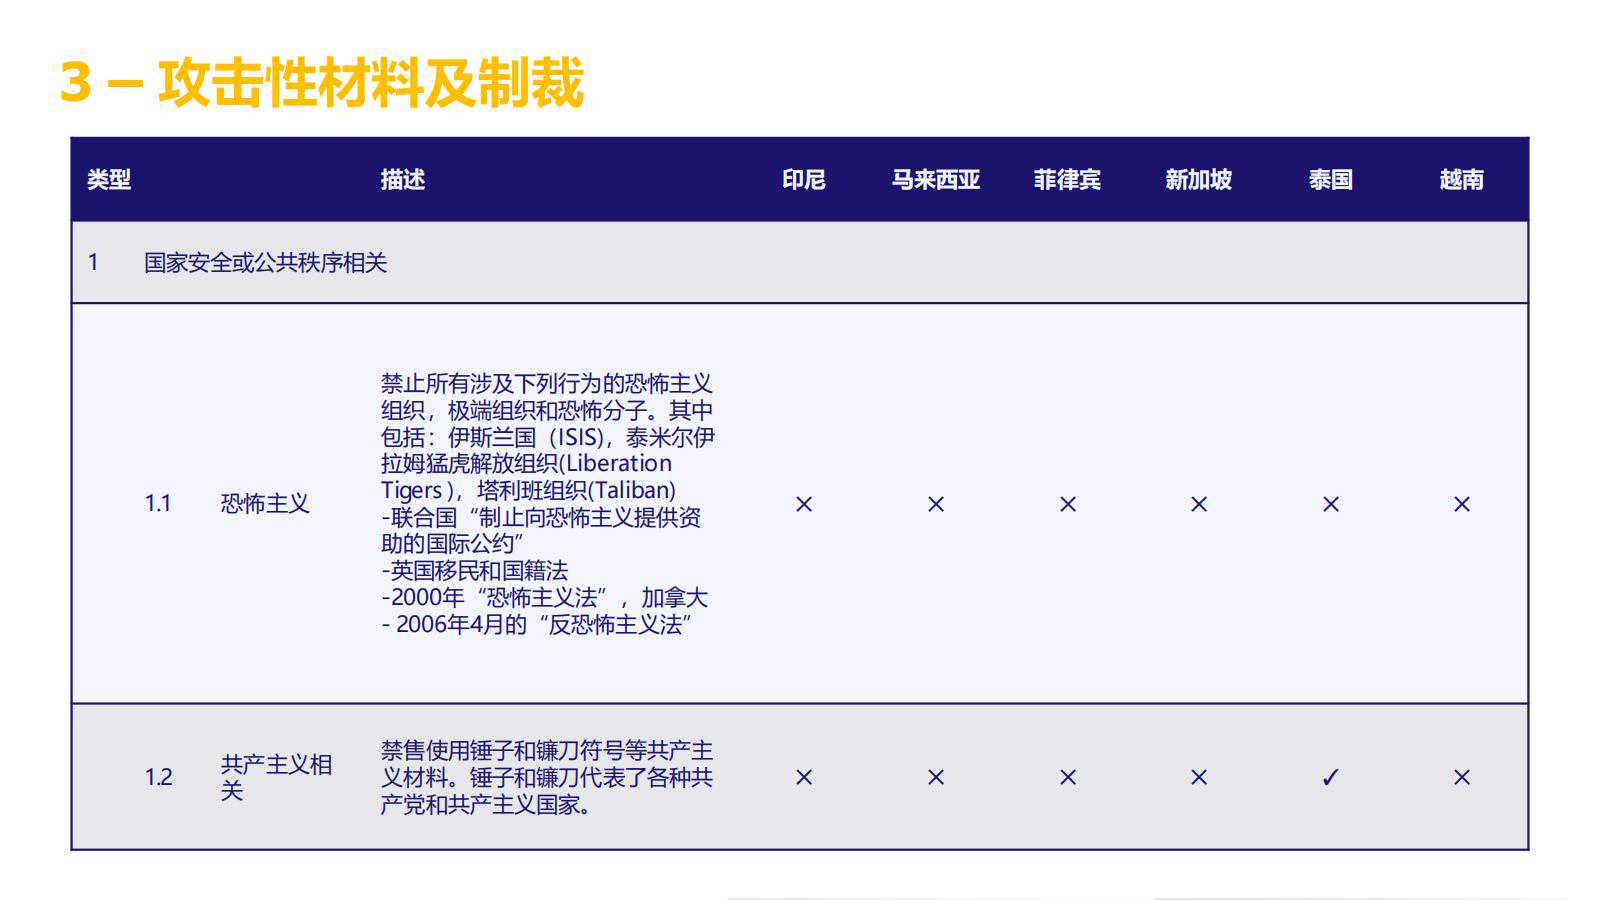Viewport: 1600px width, 900px height.
Task: Click the X mark for 恐怖主义 under 菲律宾
Action: coord(1068,504)
